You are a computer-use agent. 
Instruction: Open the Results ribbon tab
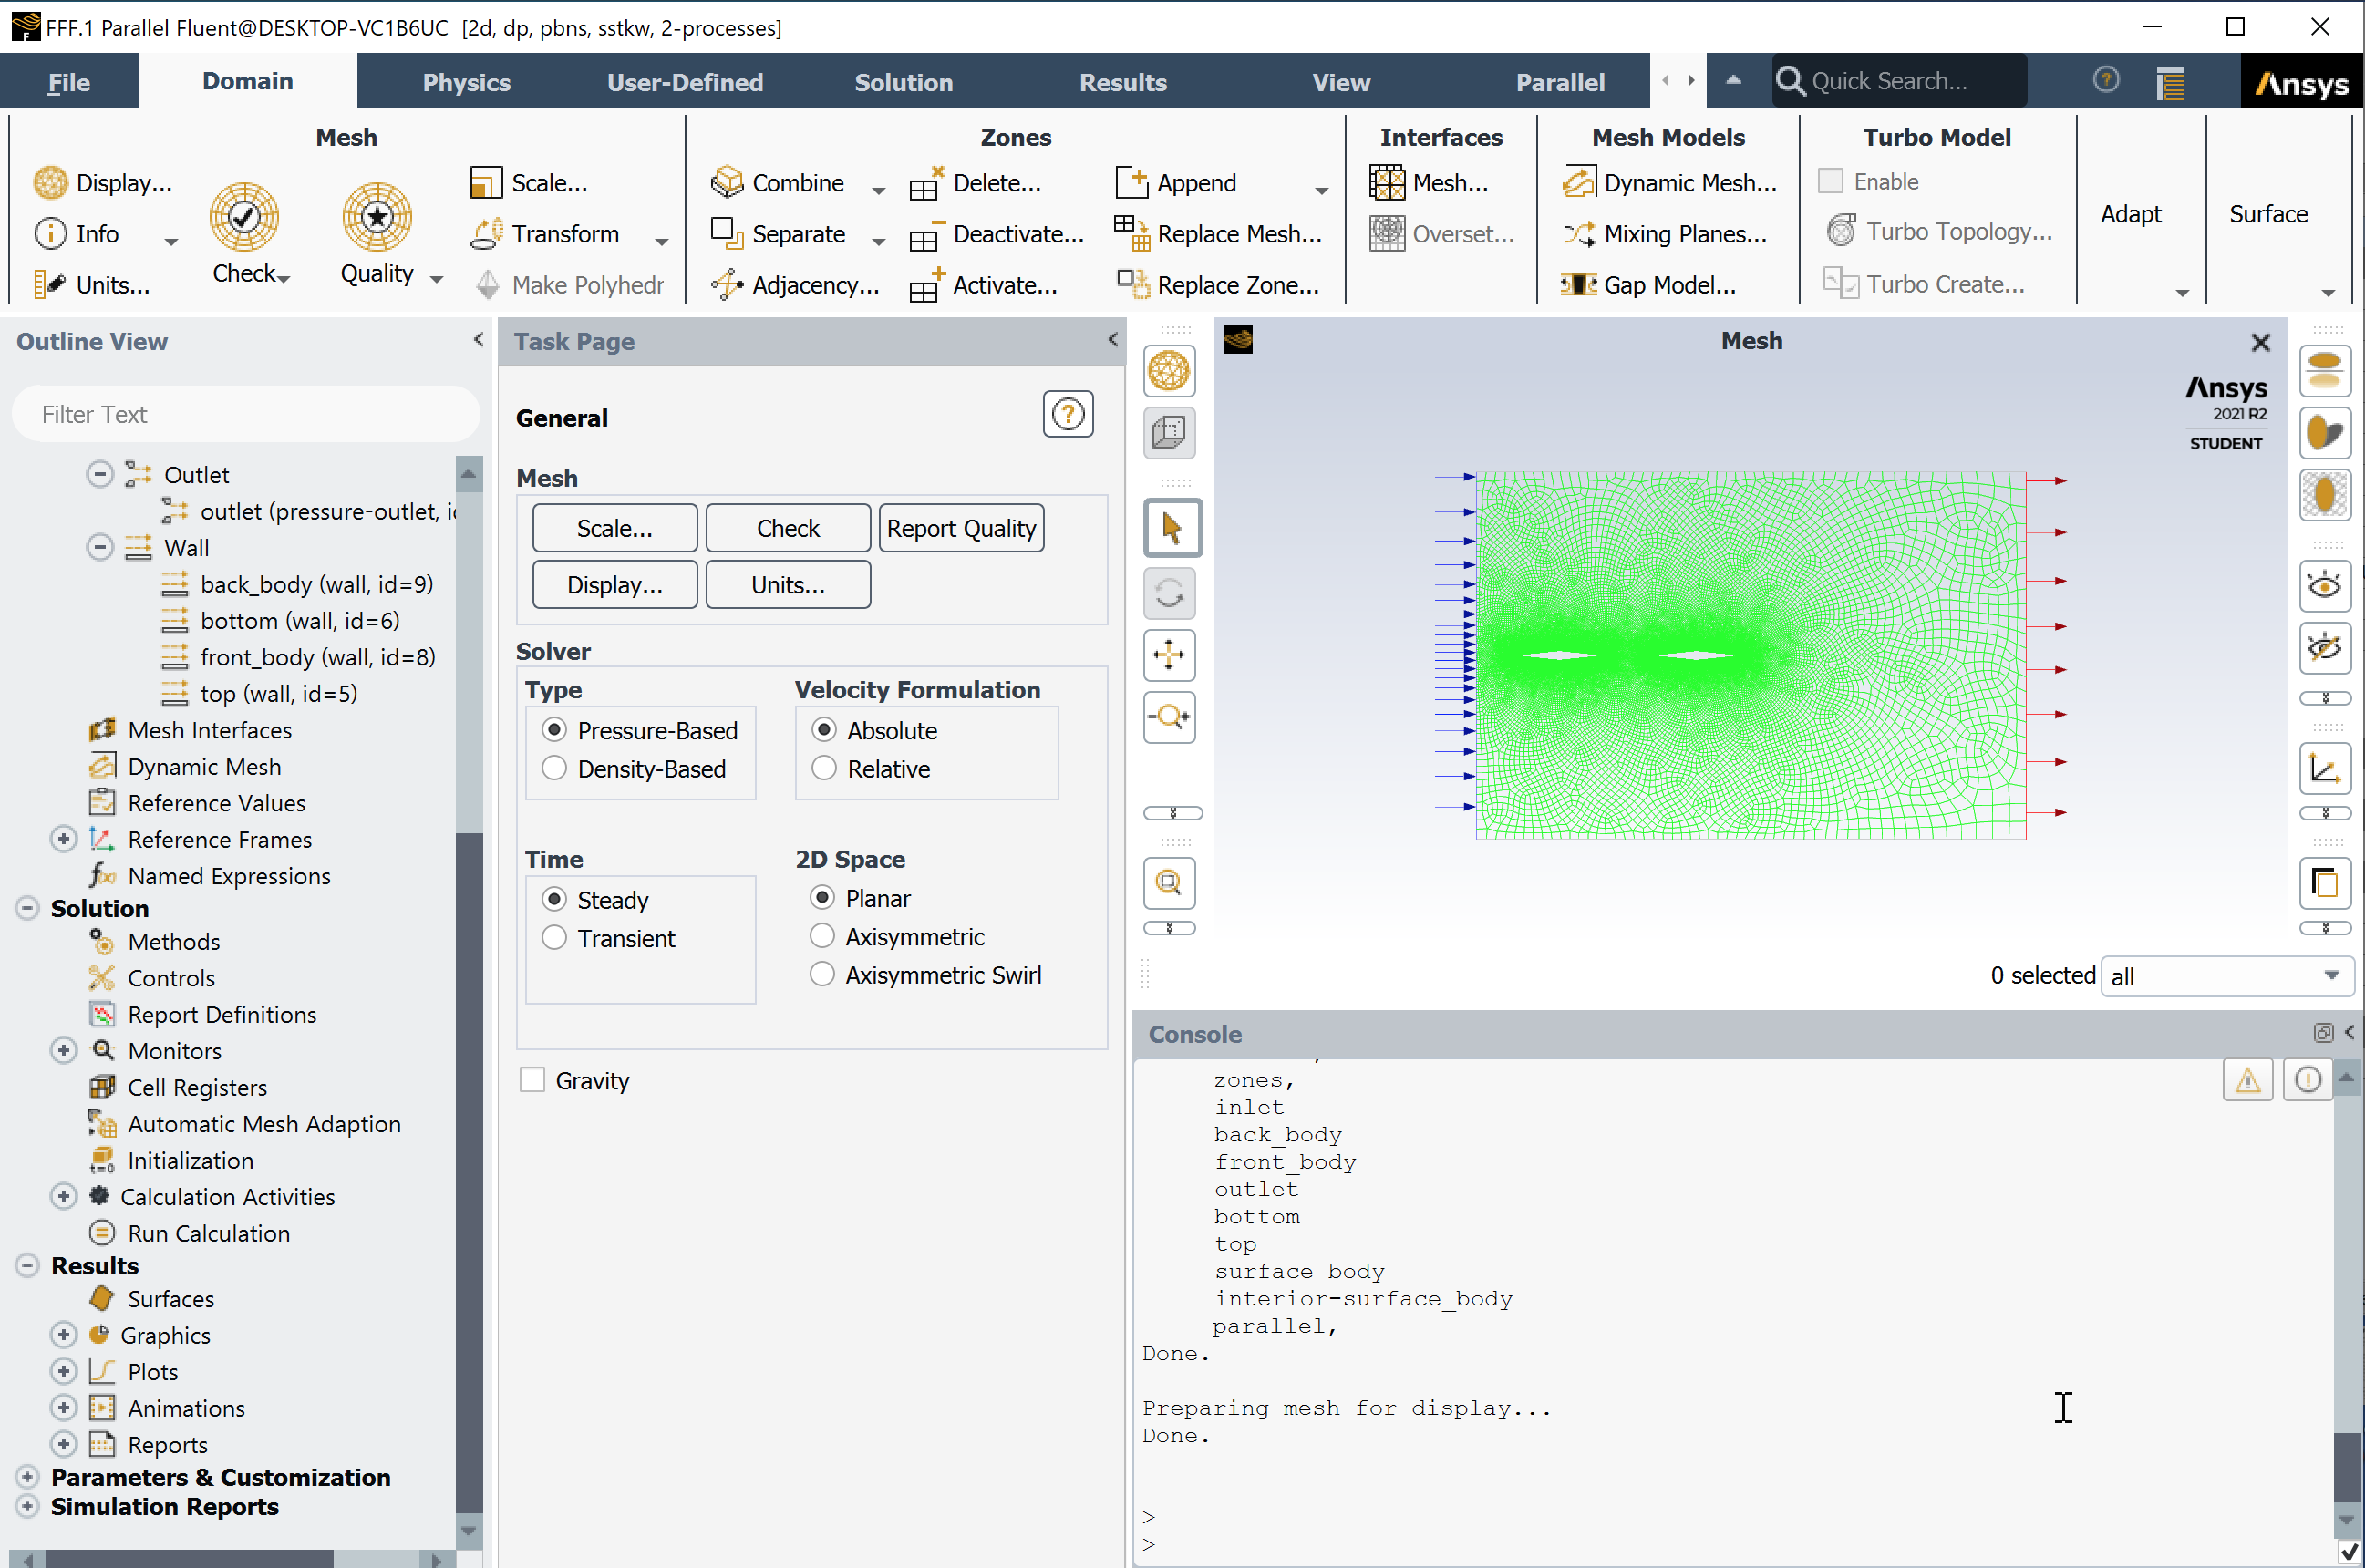1122,82
